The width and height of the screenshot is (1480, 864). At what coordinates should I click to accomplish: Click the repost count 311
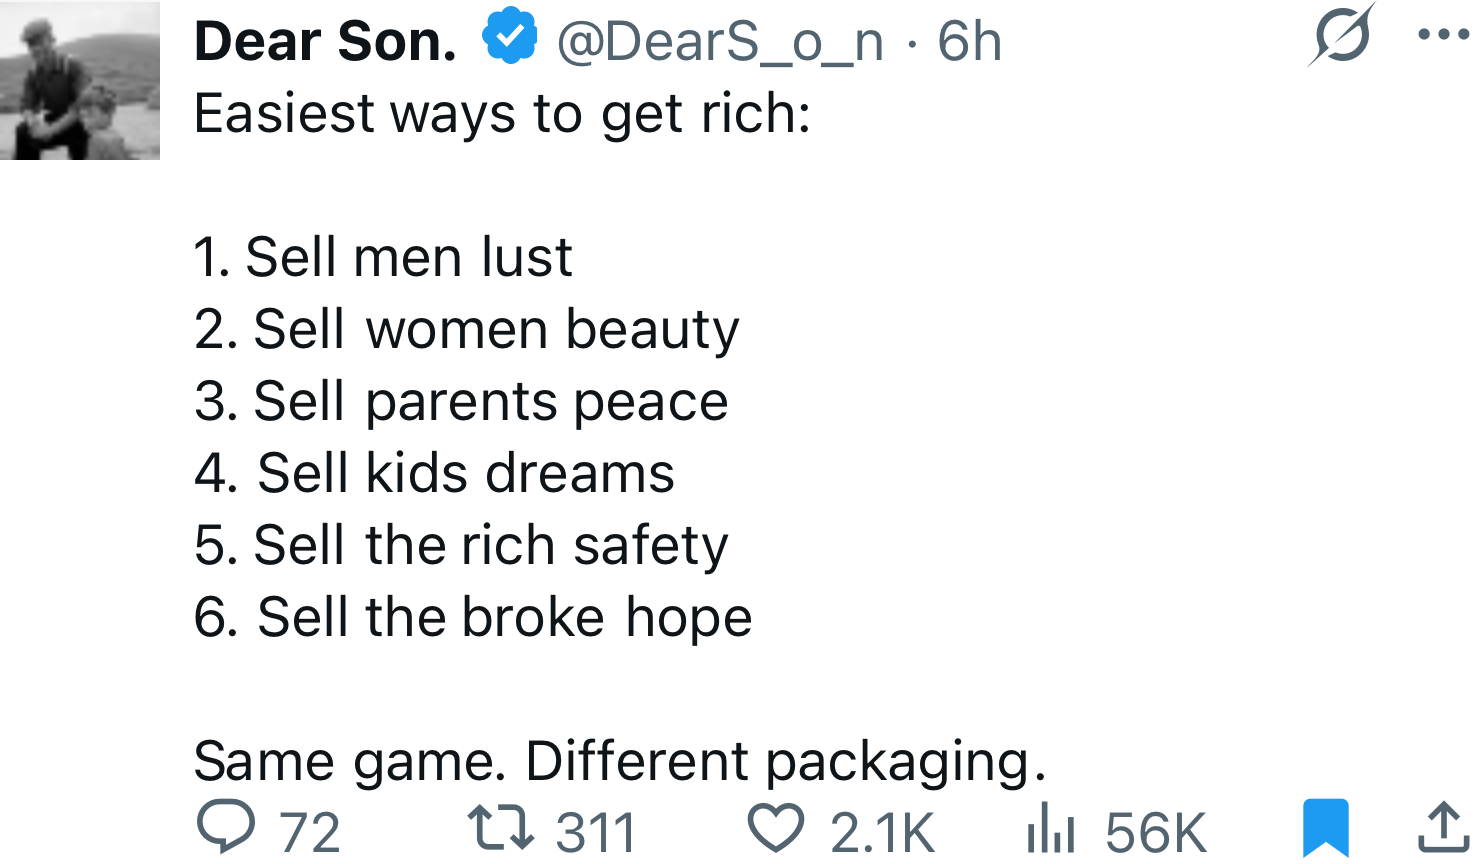[x=596, y=832]
